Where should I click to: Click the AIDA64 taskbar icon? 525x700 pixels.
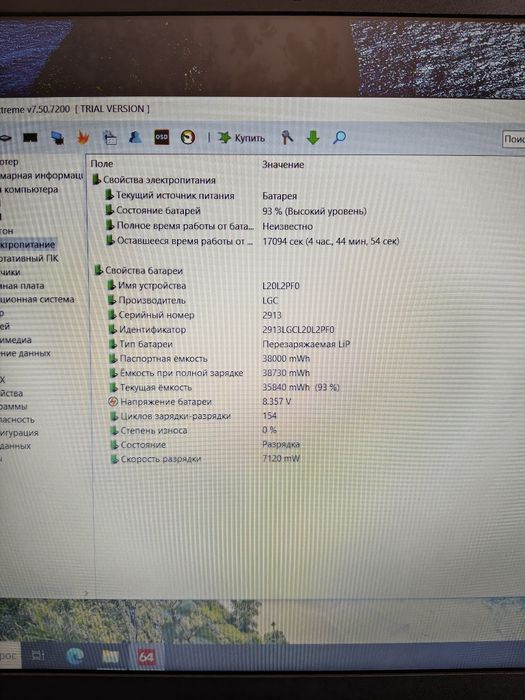146,657
